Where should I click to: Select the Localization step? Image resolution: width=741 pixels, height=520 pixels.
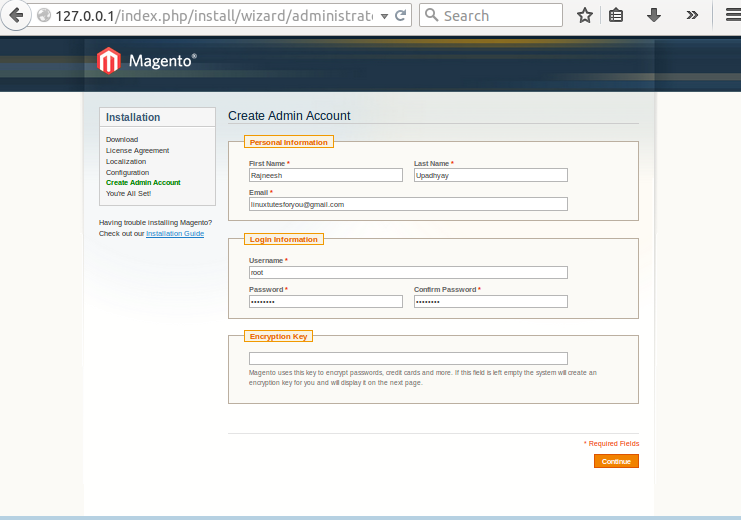(x=126, y=161)
